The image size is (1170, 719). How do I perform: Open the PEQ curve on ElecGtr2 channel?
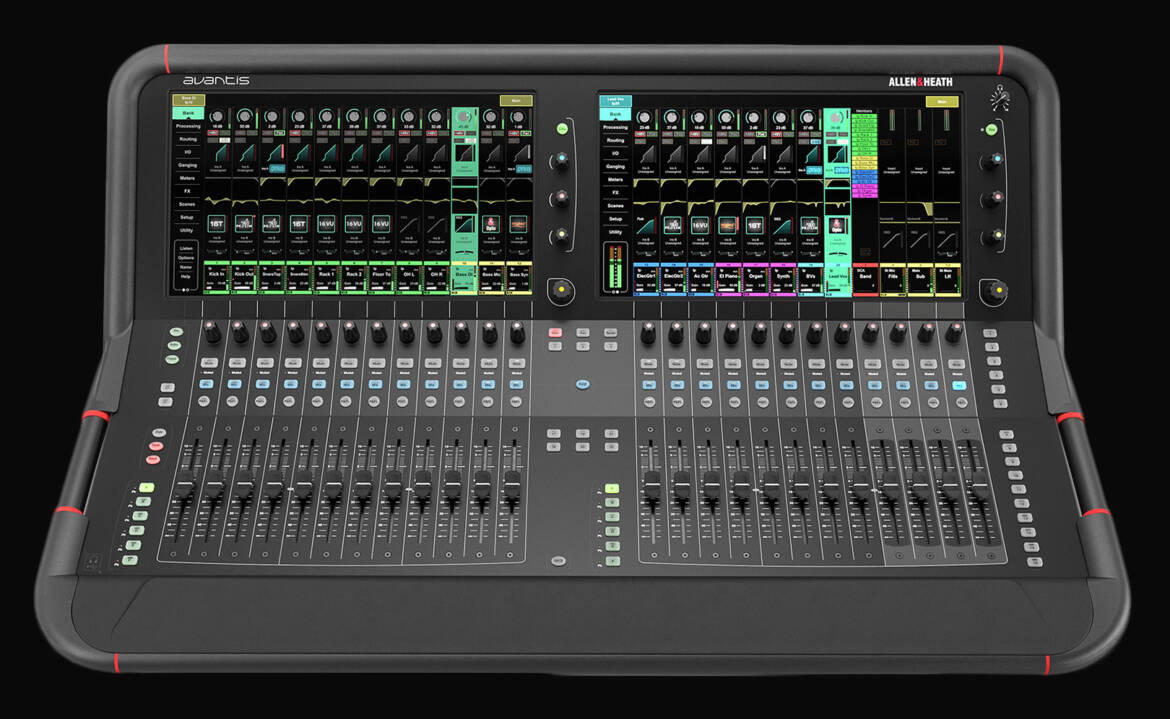(673, 205)
